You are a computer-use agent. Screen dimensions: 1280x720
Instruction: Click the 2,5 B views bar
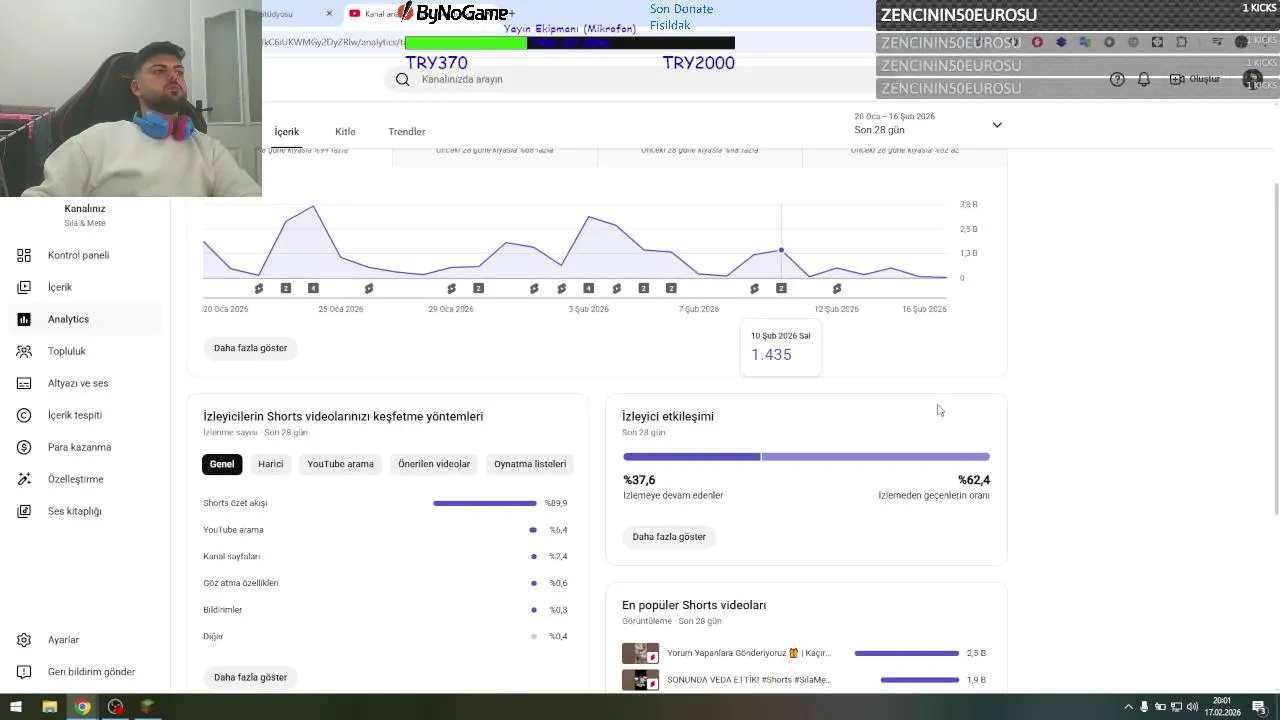pyautogui.click(x=907, y=653)
